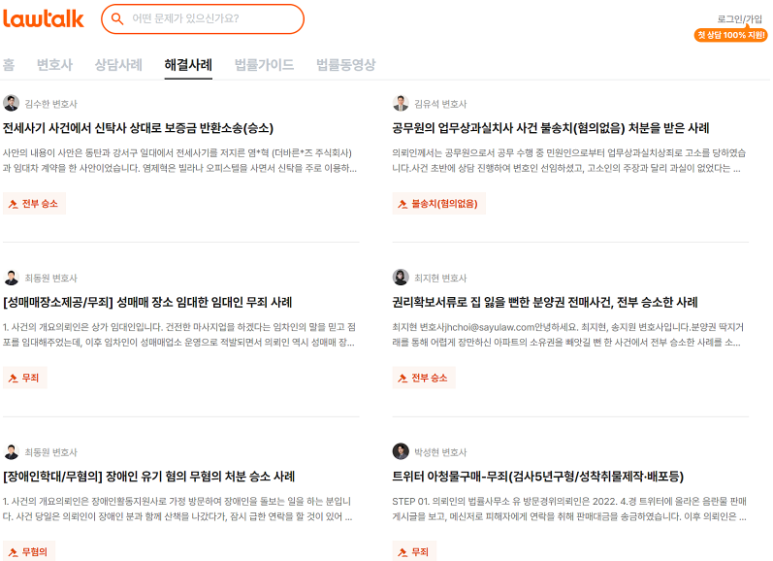Image resolution: width=773 pixels, height=561 pixels.
Task: Click 최지현 변호사 profile picture
Action: 400,278
